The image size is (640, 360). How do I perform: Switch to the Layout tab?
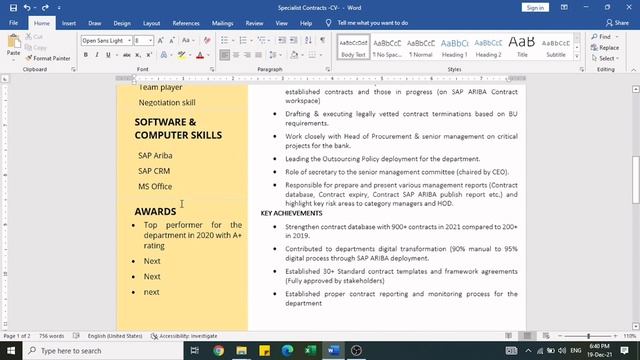[x=151, y=23]
